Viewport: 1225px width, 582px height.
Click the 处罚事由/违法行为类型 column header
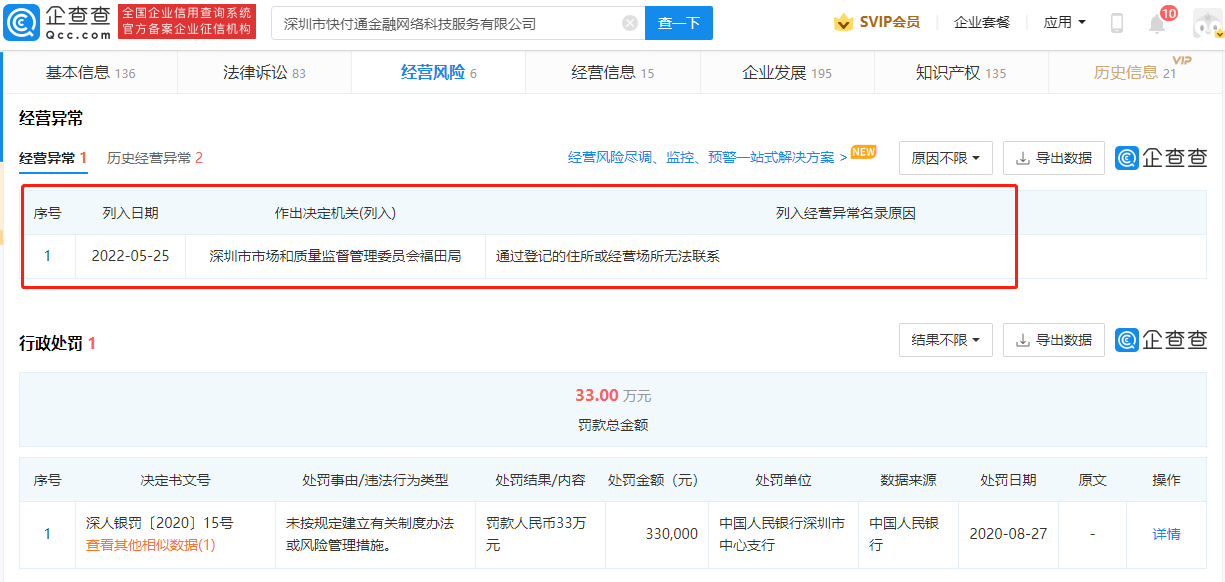tap(375, 480)
